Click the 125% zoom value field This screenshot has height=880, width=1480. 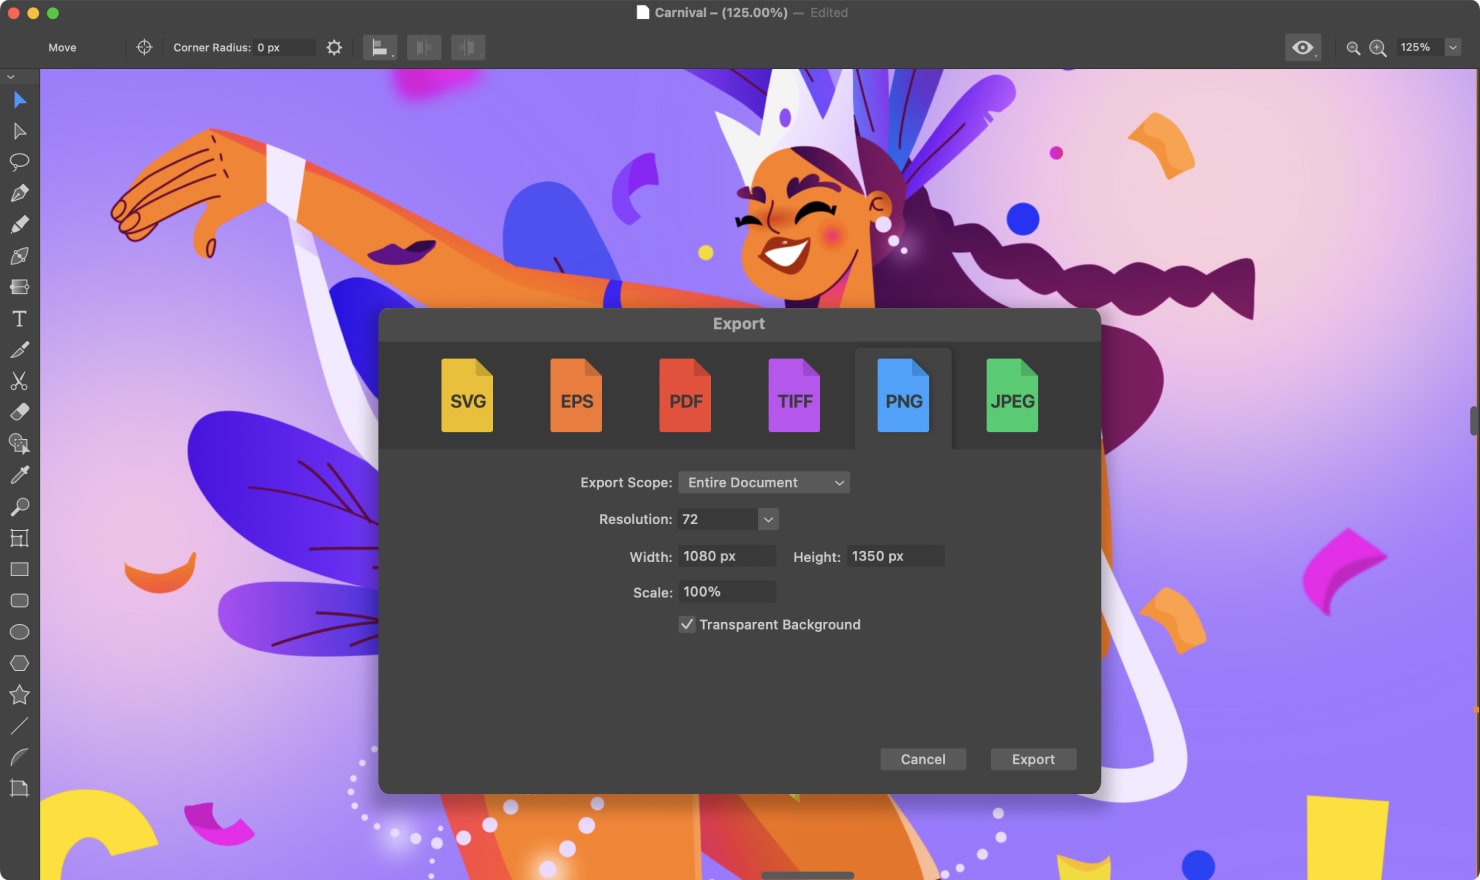click(1418, 47)
